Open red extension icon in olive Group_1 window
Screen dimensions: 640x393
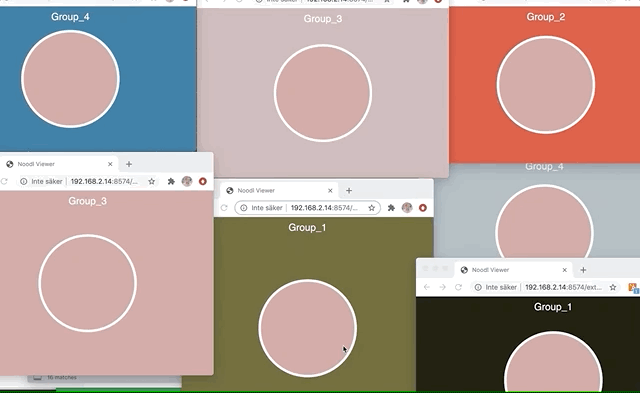coord(422,208)
